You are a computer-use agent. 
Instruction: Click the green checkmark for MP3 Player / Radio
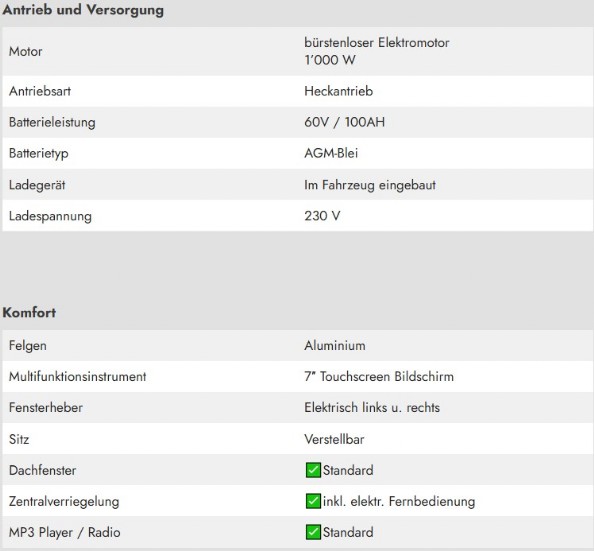tap(313, 532)
